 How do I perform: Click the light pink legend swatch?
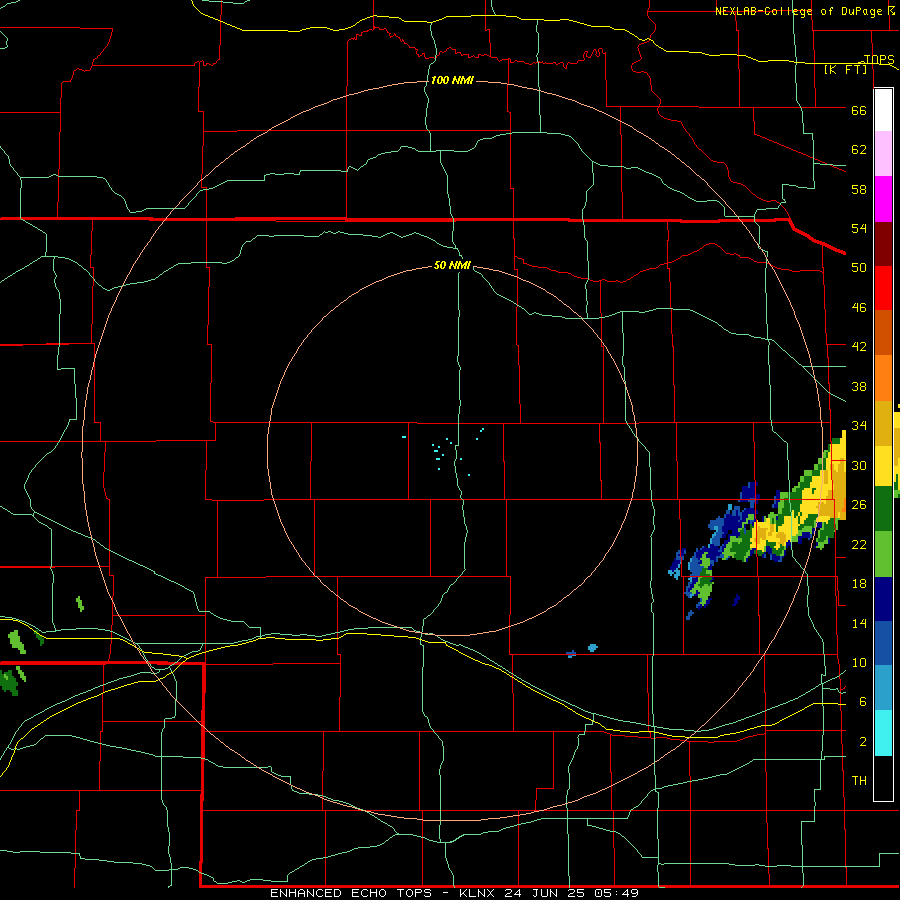883,154
